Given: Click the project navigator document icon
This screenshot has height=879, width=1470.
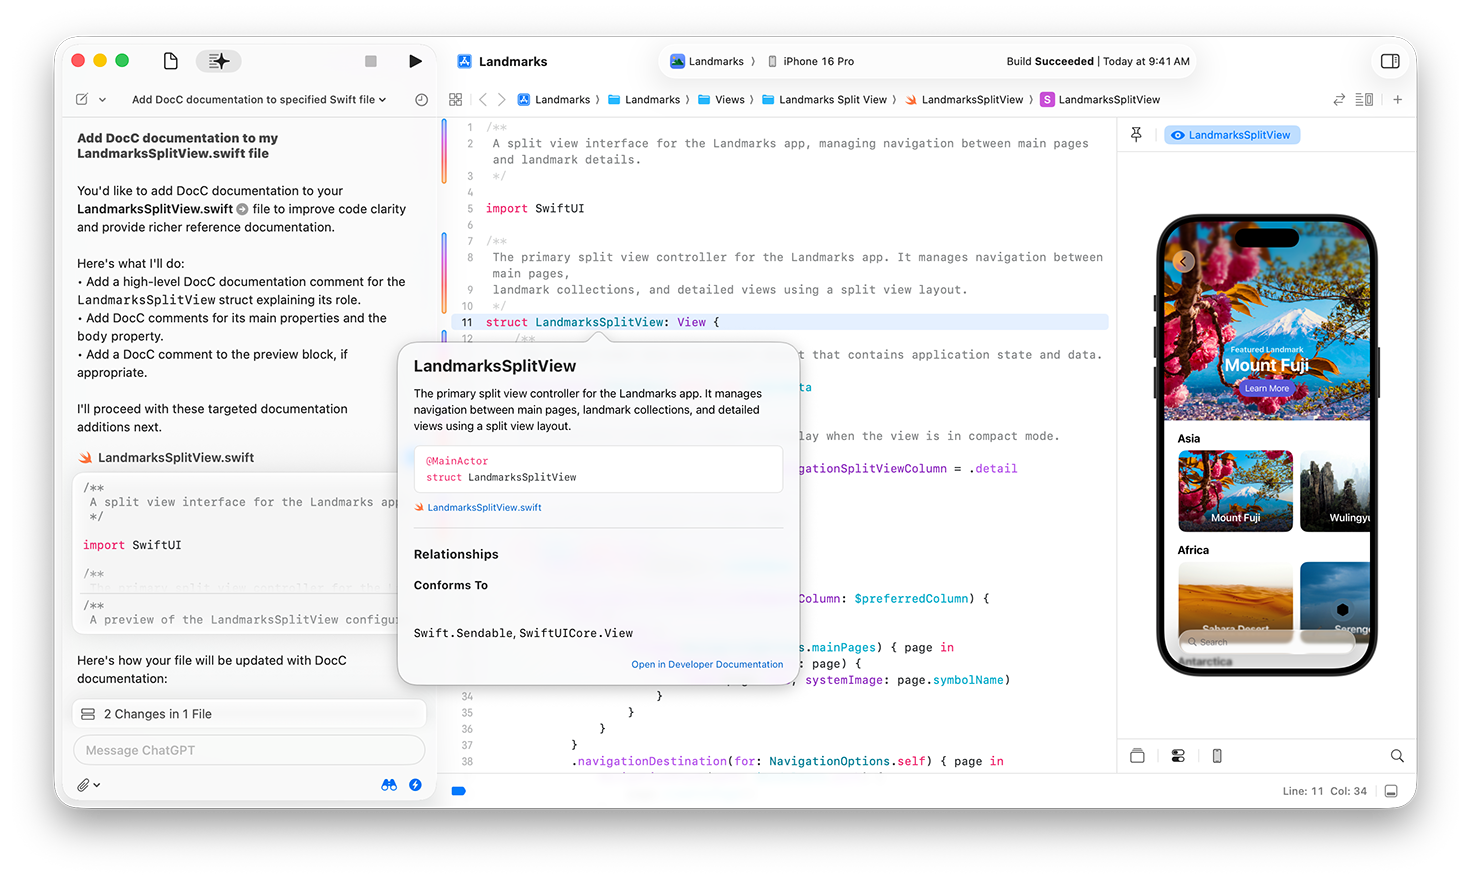Looking at the screenshot, I should [171, 61].
